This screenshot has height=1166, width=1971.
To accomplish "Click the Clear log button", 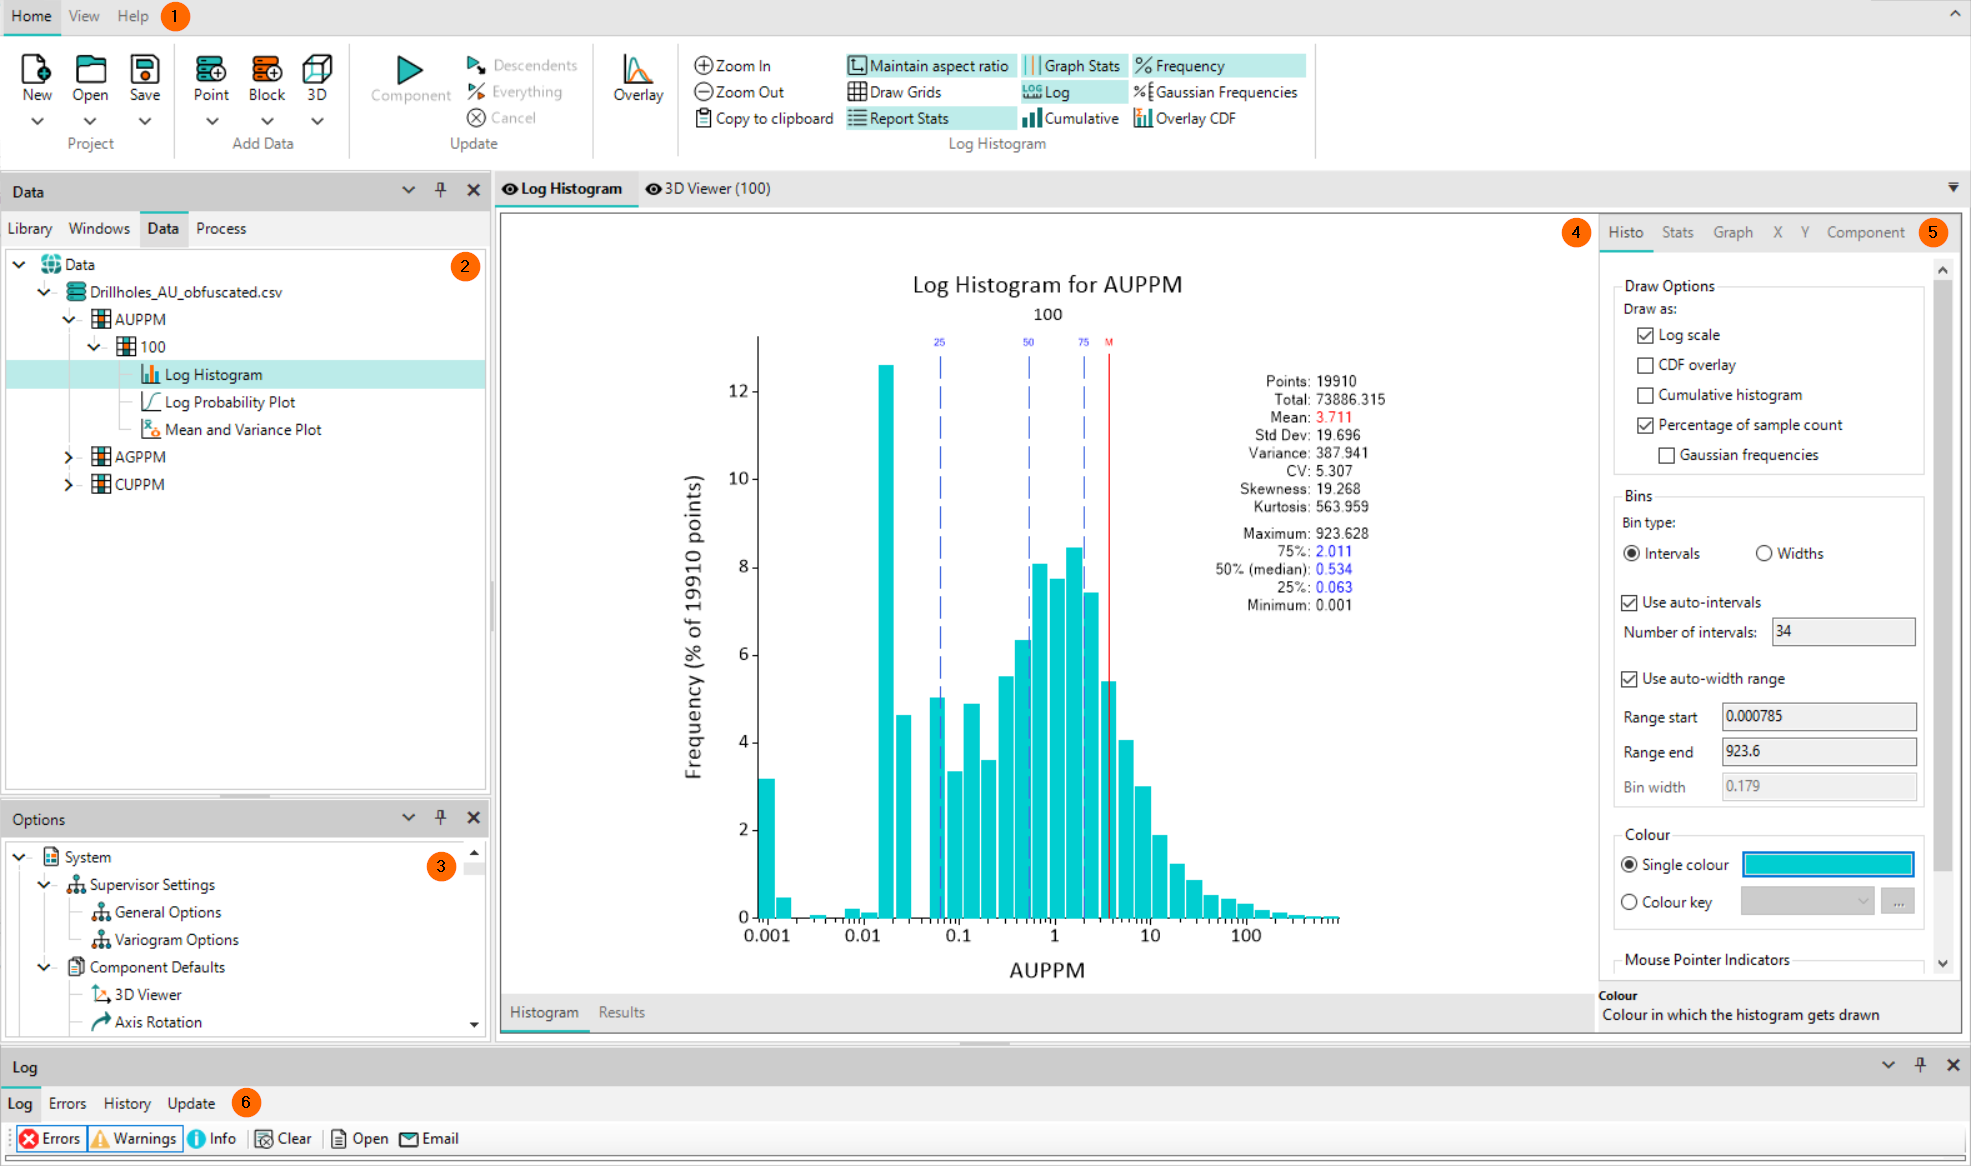I will point(283,1138).
